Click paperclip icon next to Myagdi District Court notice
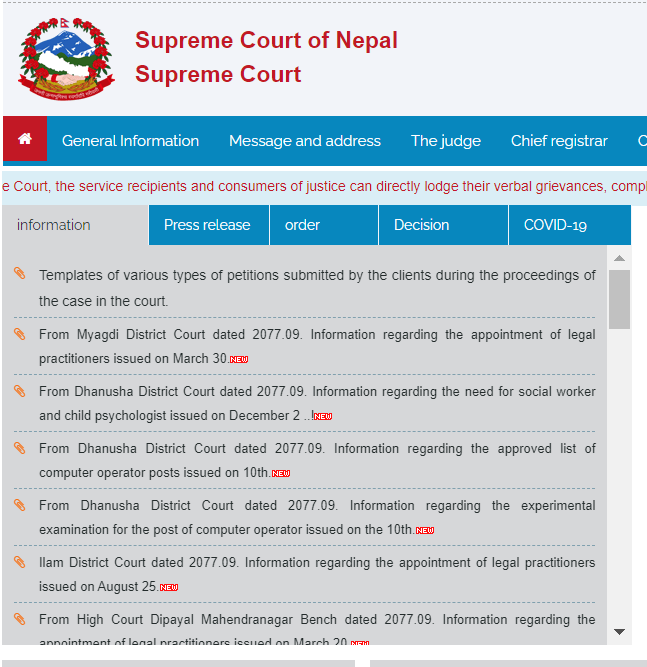Screen dimensions: 647x667 20,334
